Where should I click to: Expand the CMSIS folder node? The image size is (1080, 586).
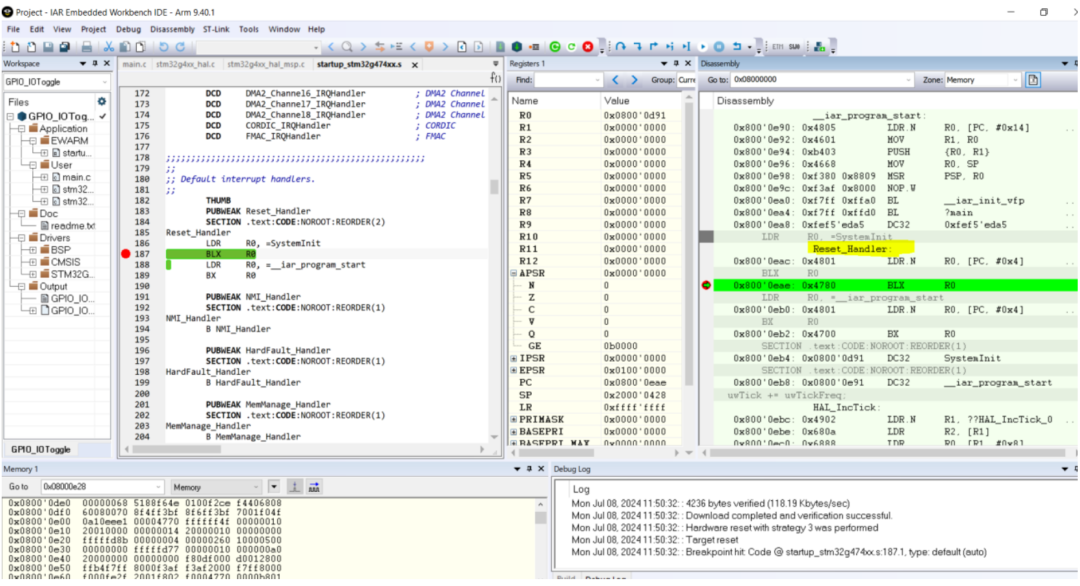[x=33, y=262]
